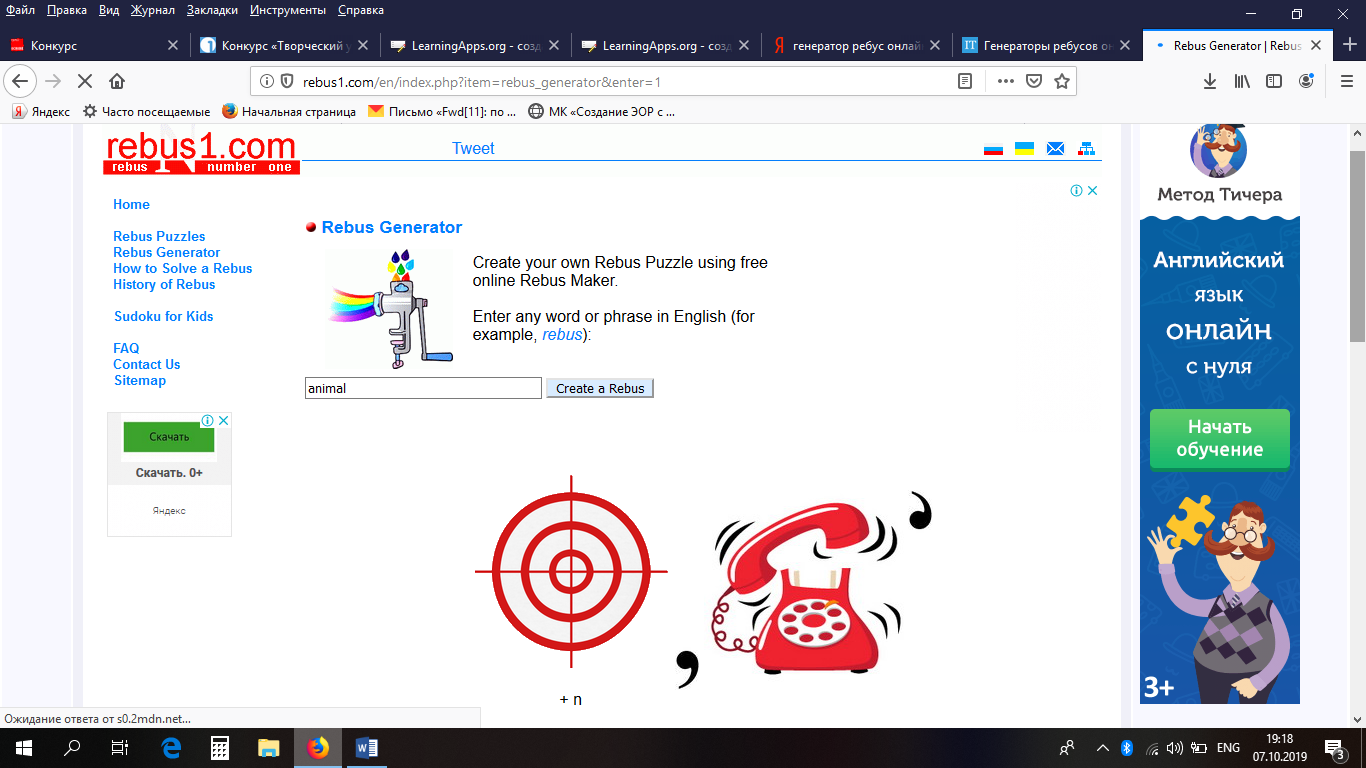Image resolution: width=1366 pixels, height=768 pixels.
Task: Open the Firefox hamburger menu
Action: [x=1346, y=81]
